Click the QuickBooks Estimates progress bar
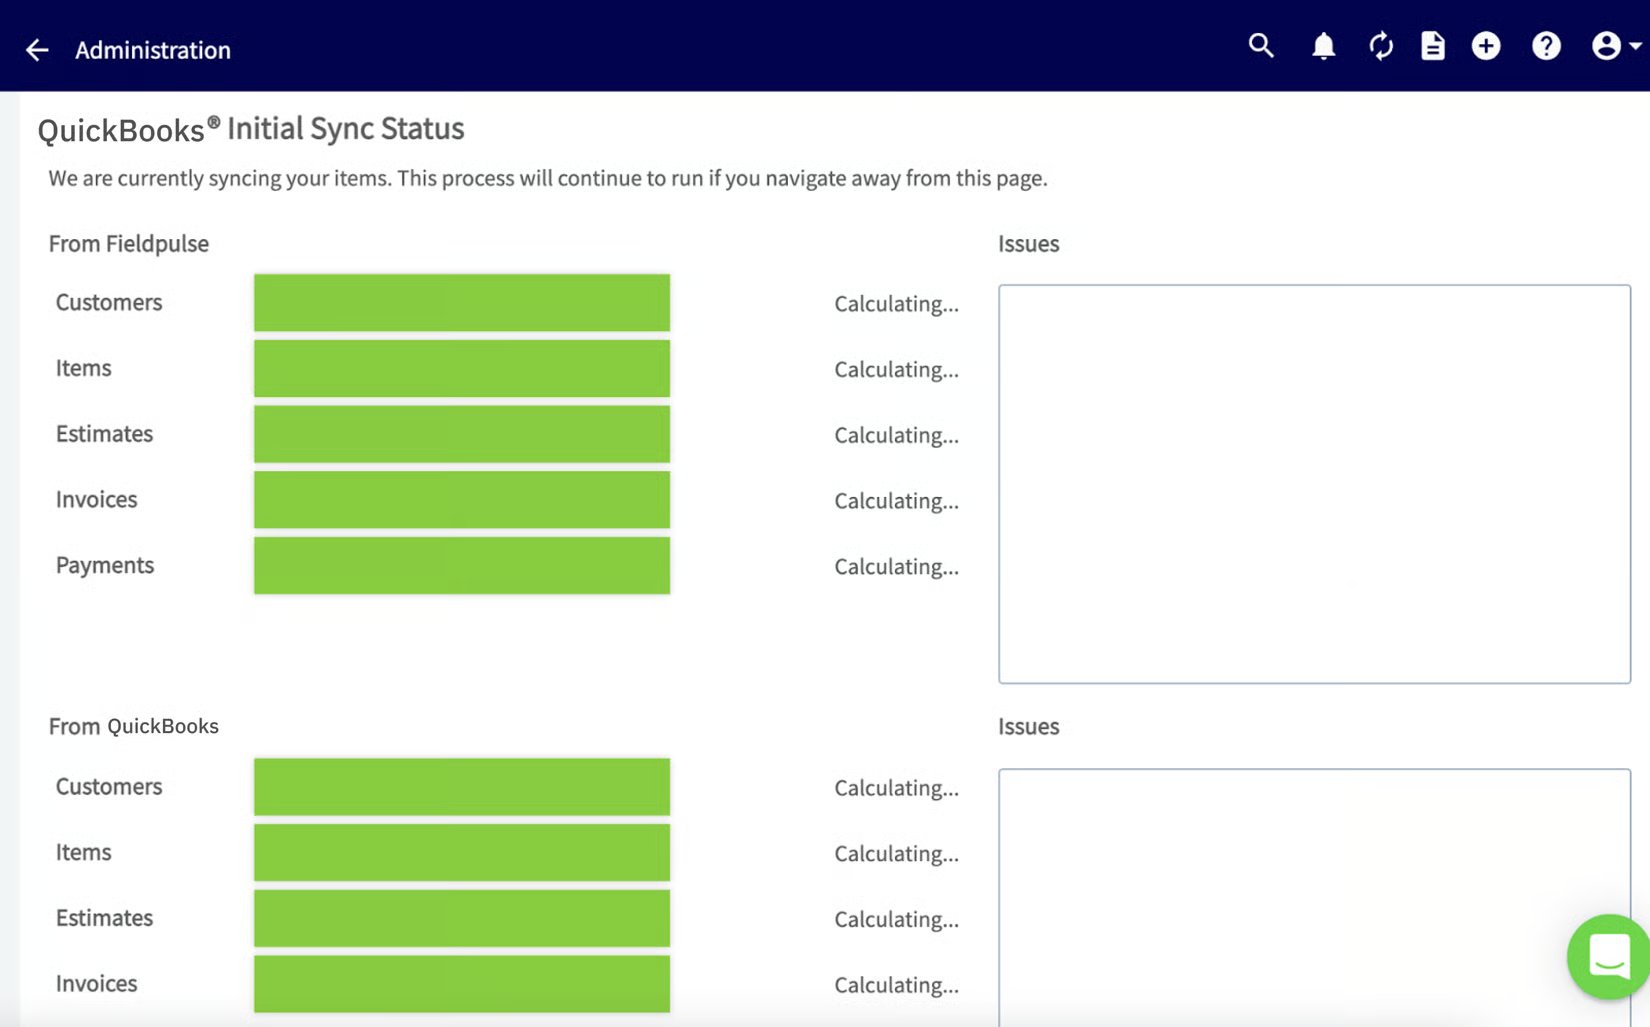 (x=462, y=918)
